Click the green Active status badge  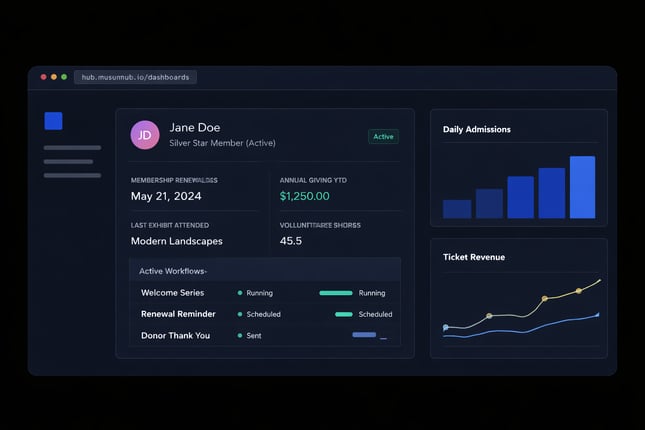(383, 136)
